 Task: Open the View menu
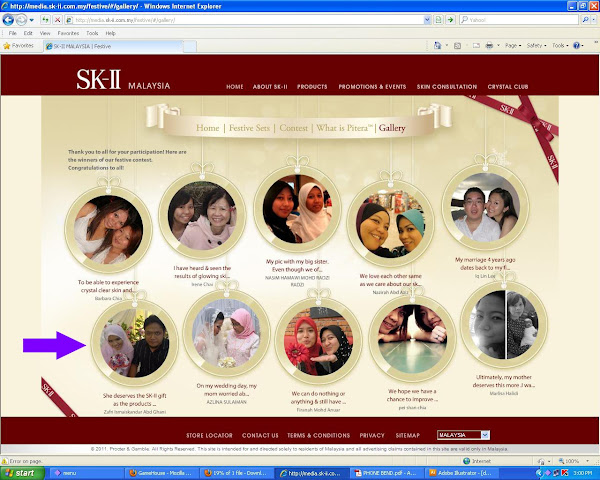45,33
